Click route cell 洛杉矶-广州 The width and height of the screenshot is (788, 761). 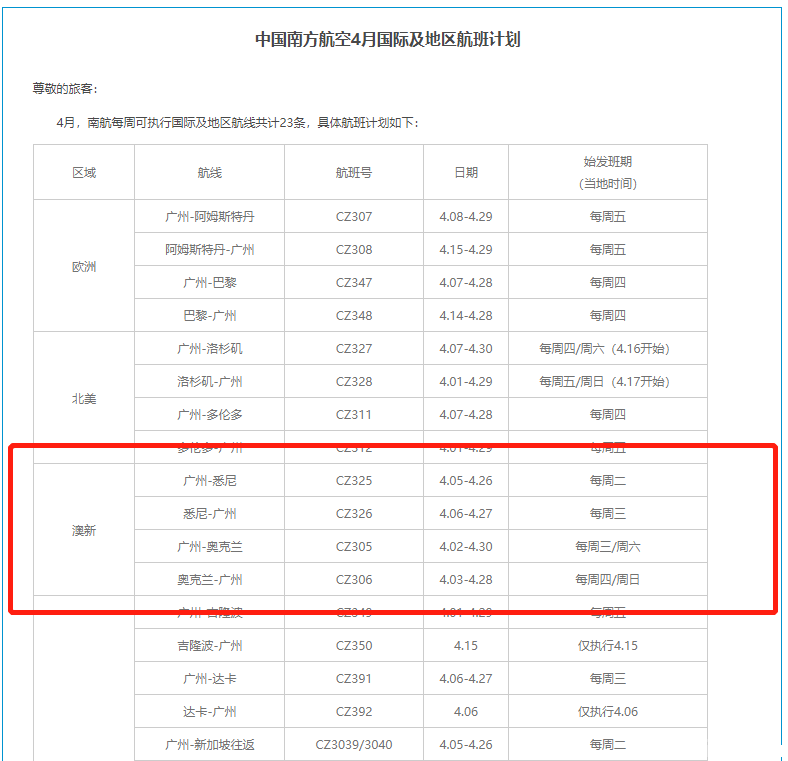pos(210,382)
